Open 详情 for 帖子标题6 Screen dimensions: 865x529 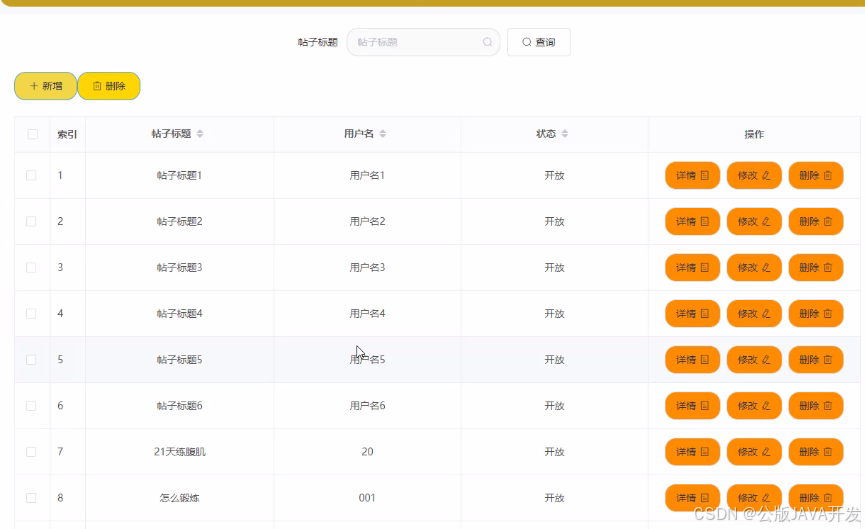point(692,405)
